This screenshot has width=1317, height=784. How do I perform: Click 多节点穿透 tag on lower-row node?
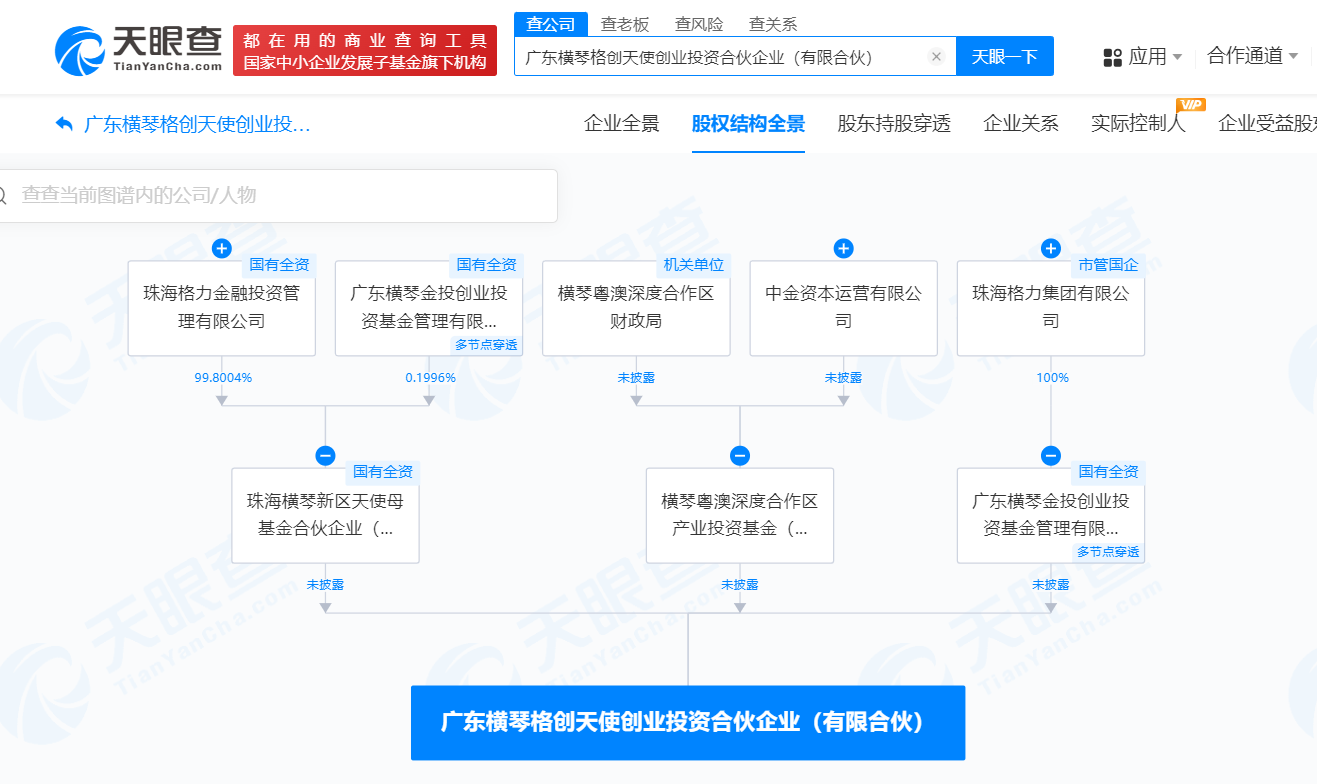click(x=1108, y=552)
